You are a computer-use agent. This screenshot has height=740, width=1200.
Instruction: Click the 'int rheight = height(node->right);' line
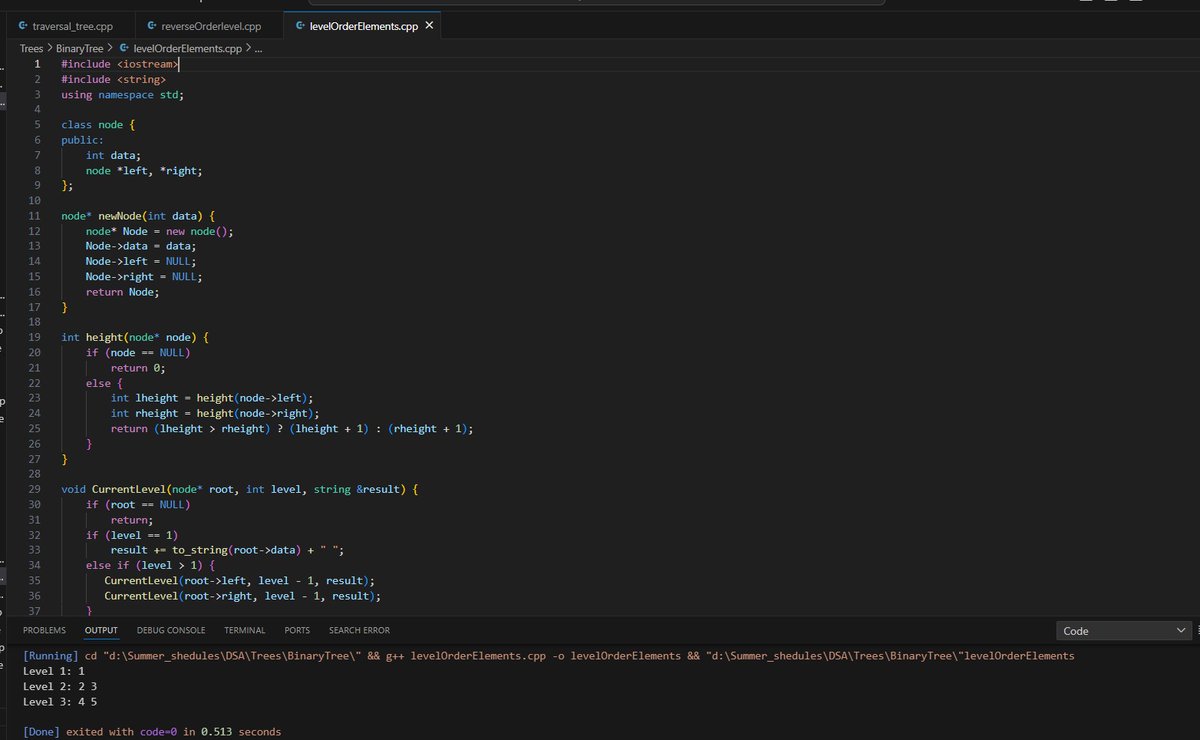(x=215, y=413)
